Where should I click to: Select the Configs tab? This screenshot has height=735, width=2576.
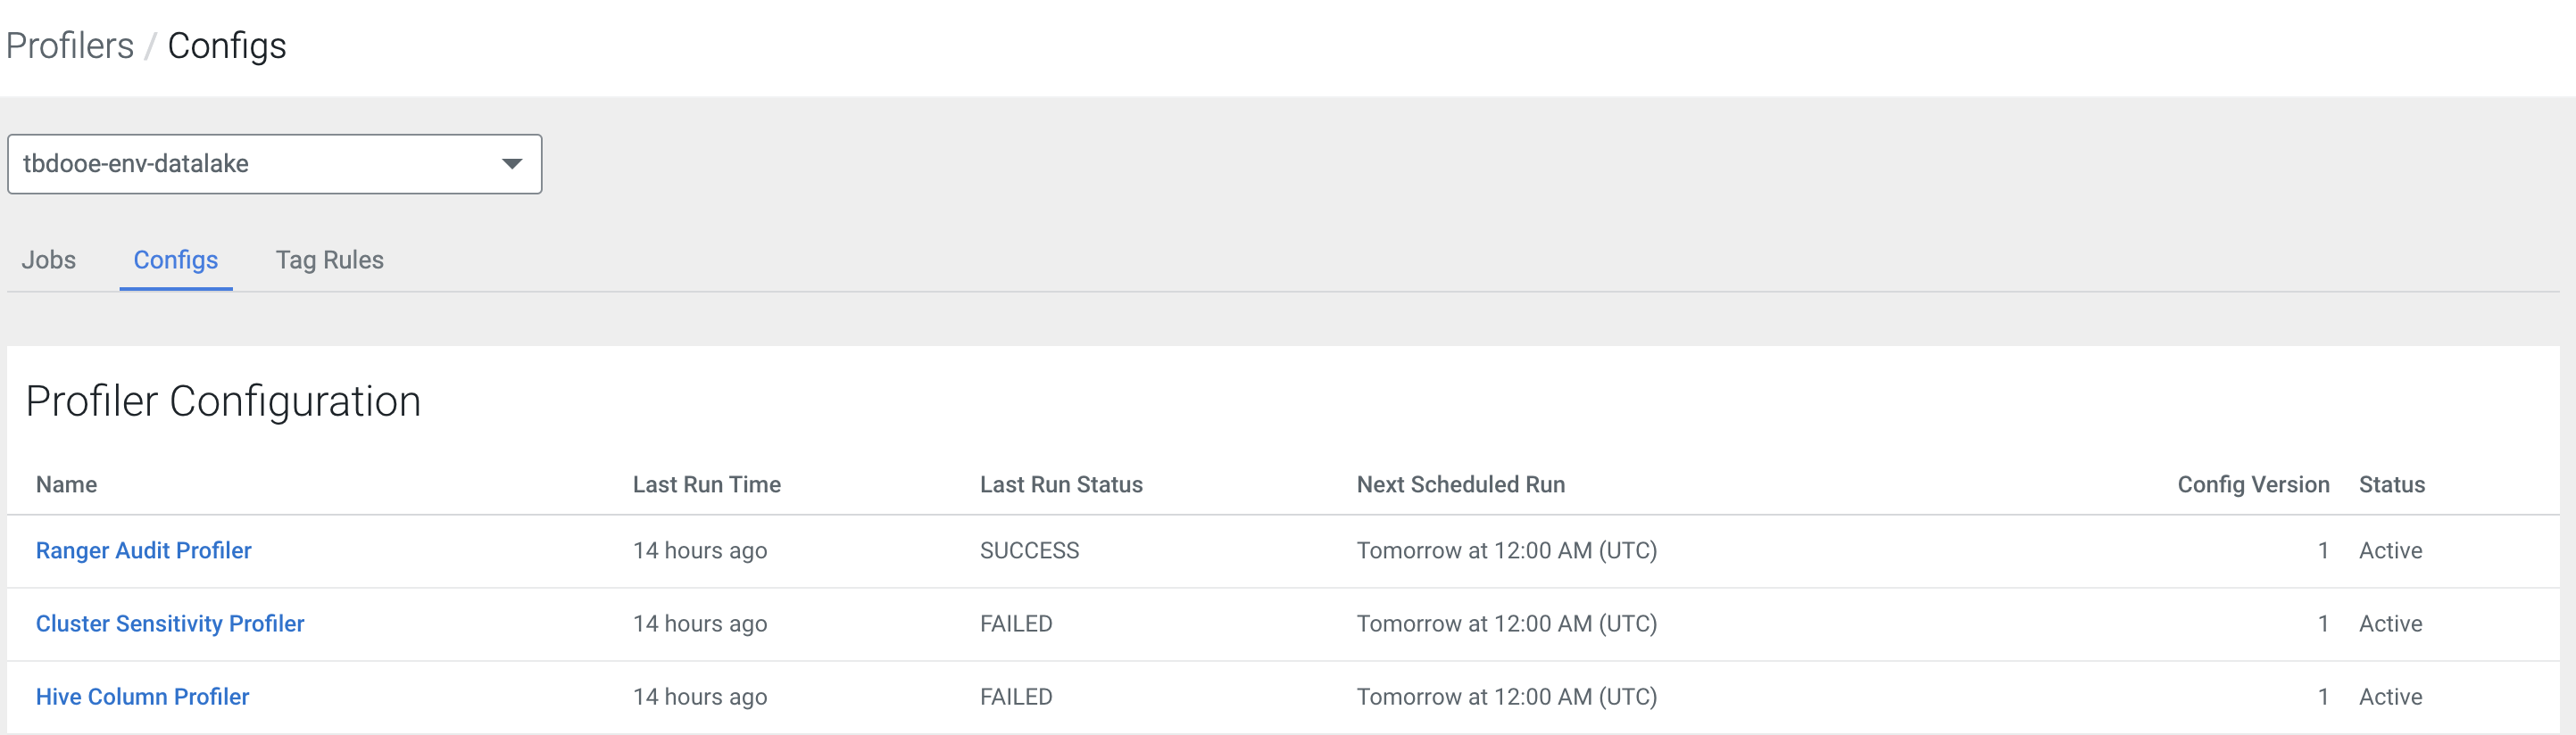tap(176, 260)
